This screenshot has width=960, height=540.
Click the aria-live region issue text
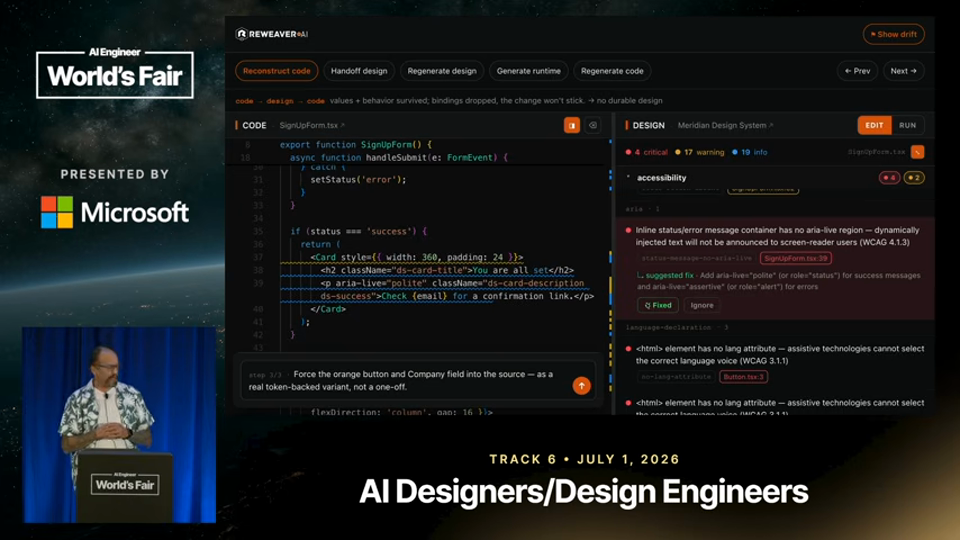[x=777, y=236]
